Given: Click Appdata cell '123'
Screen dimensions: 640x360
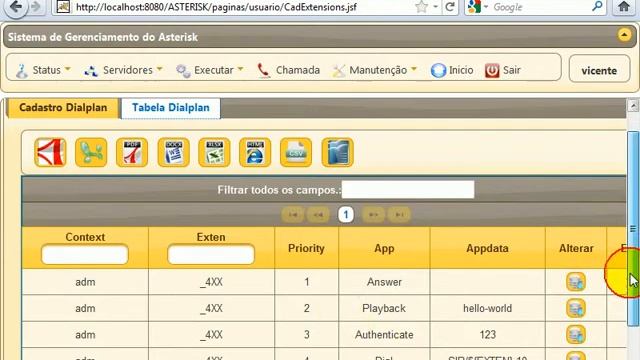Looking at the screenshot, I should pos(487,335).
